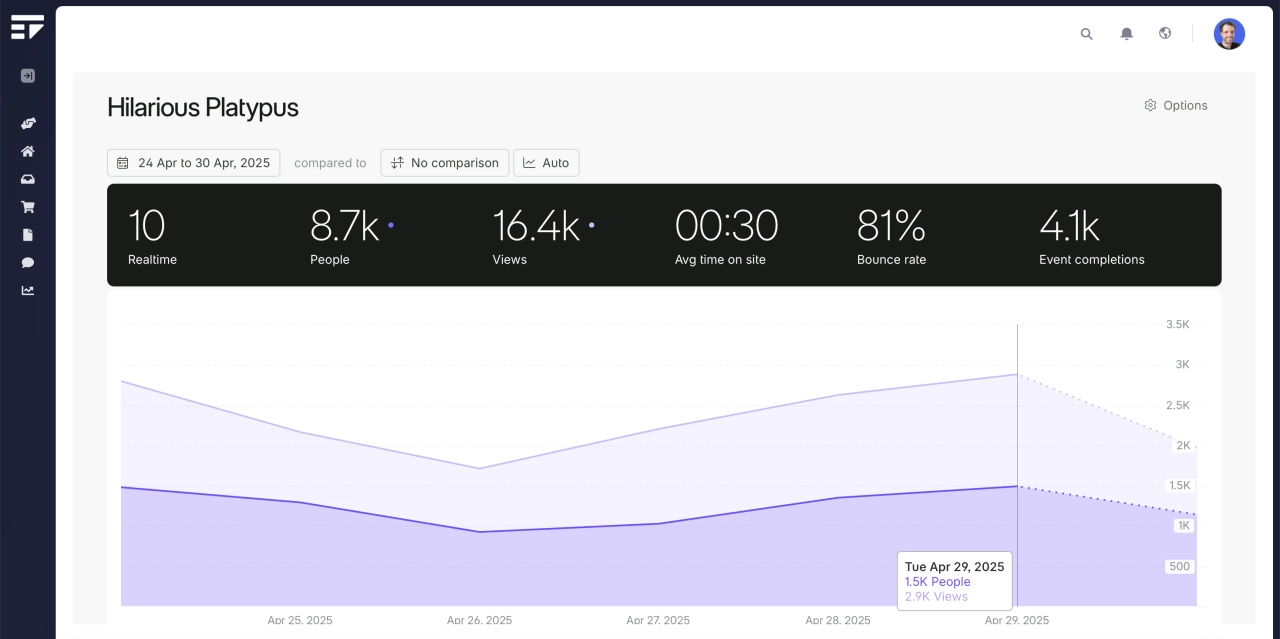Screen dimensions: 1280x639
Task: Open the shopping cart section
Action: click(28, 207)
